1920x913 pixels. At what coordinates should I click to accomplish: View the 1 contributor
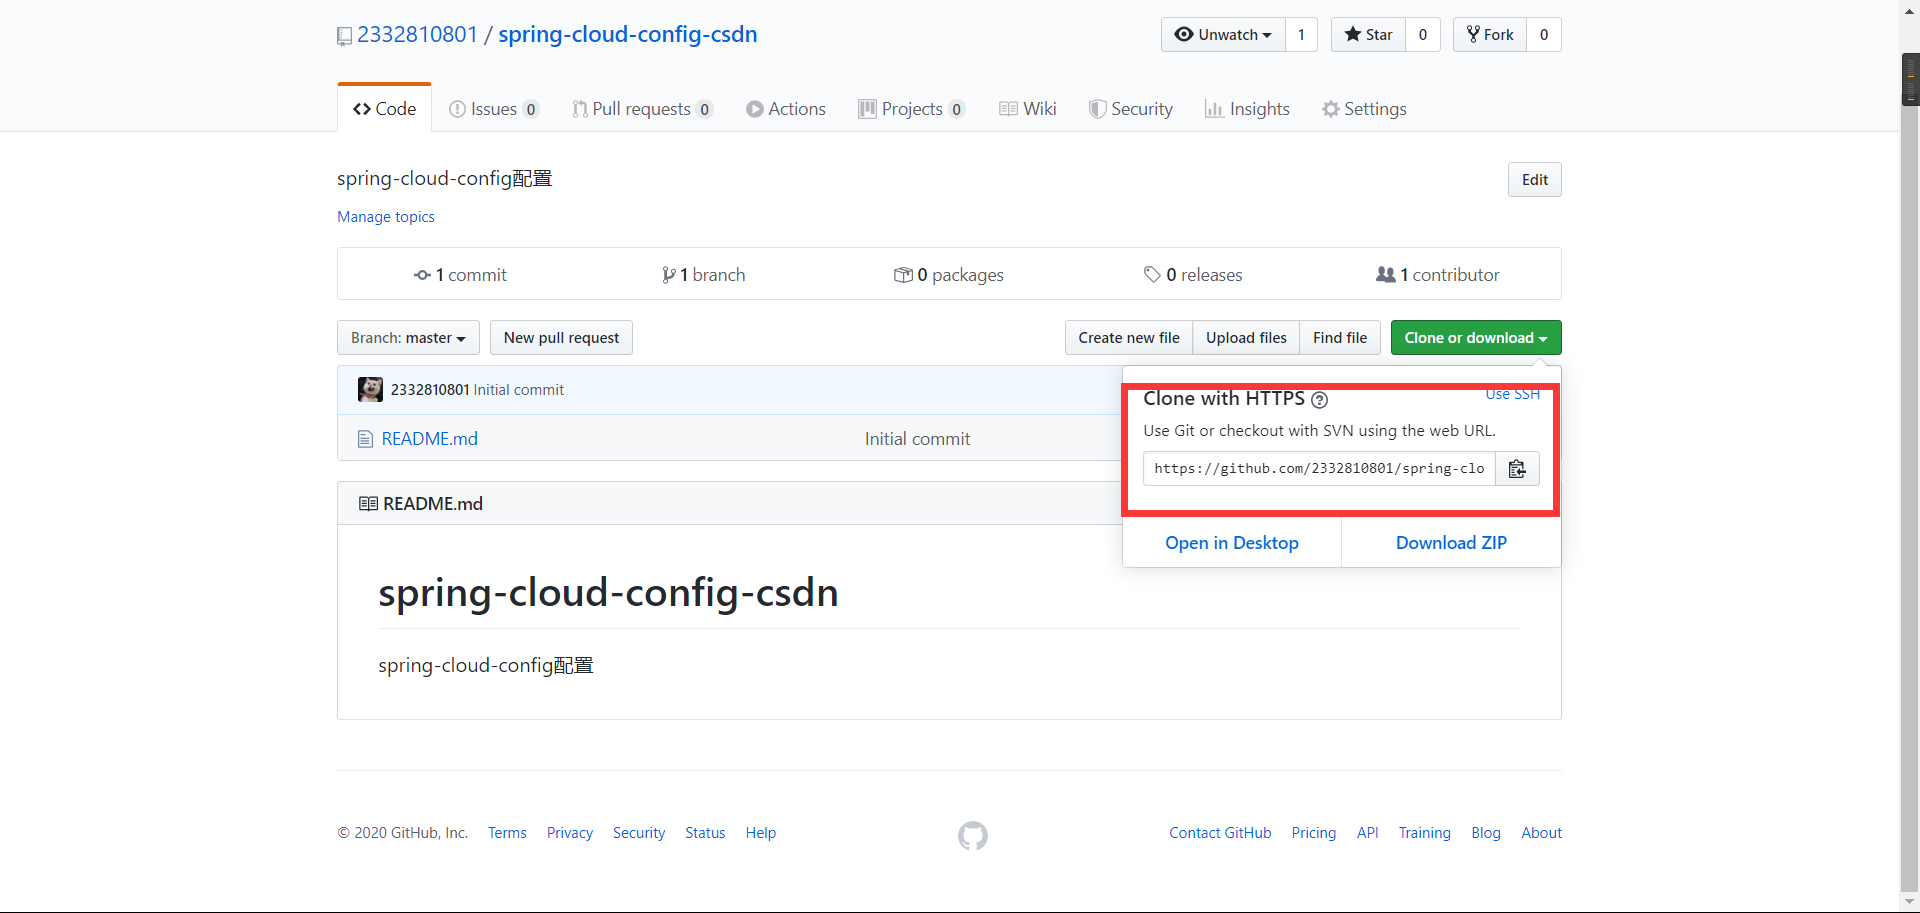1438,275
